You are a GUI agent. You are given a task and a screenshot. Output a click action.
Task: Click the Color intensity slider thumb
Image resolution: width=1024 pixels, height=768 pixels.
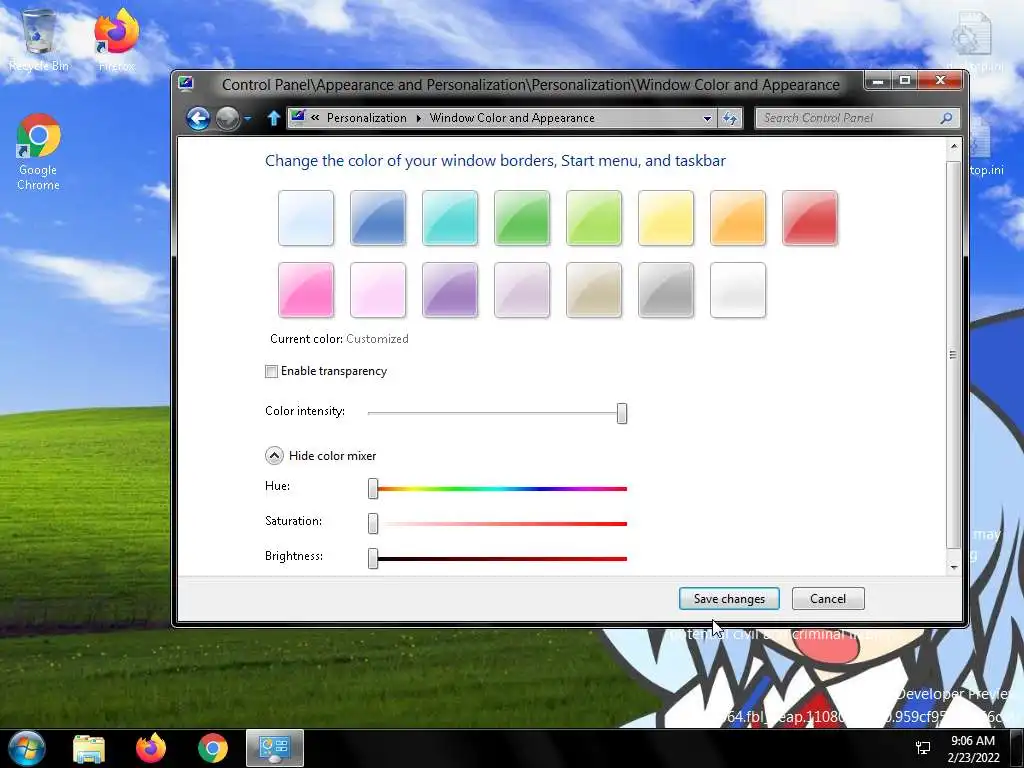(622, 413)
